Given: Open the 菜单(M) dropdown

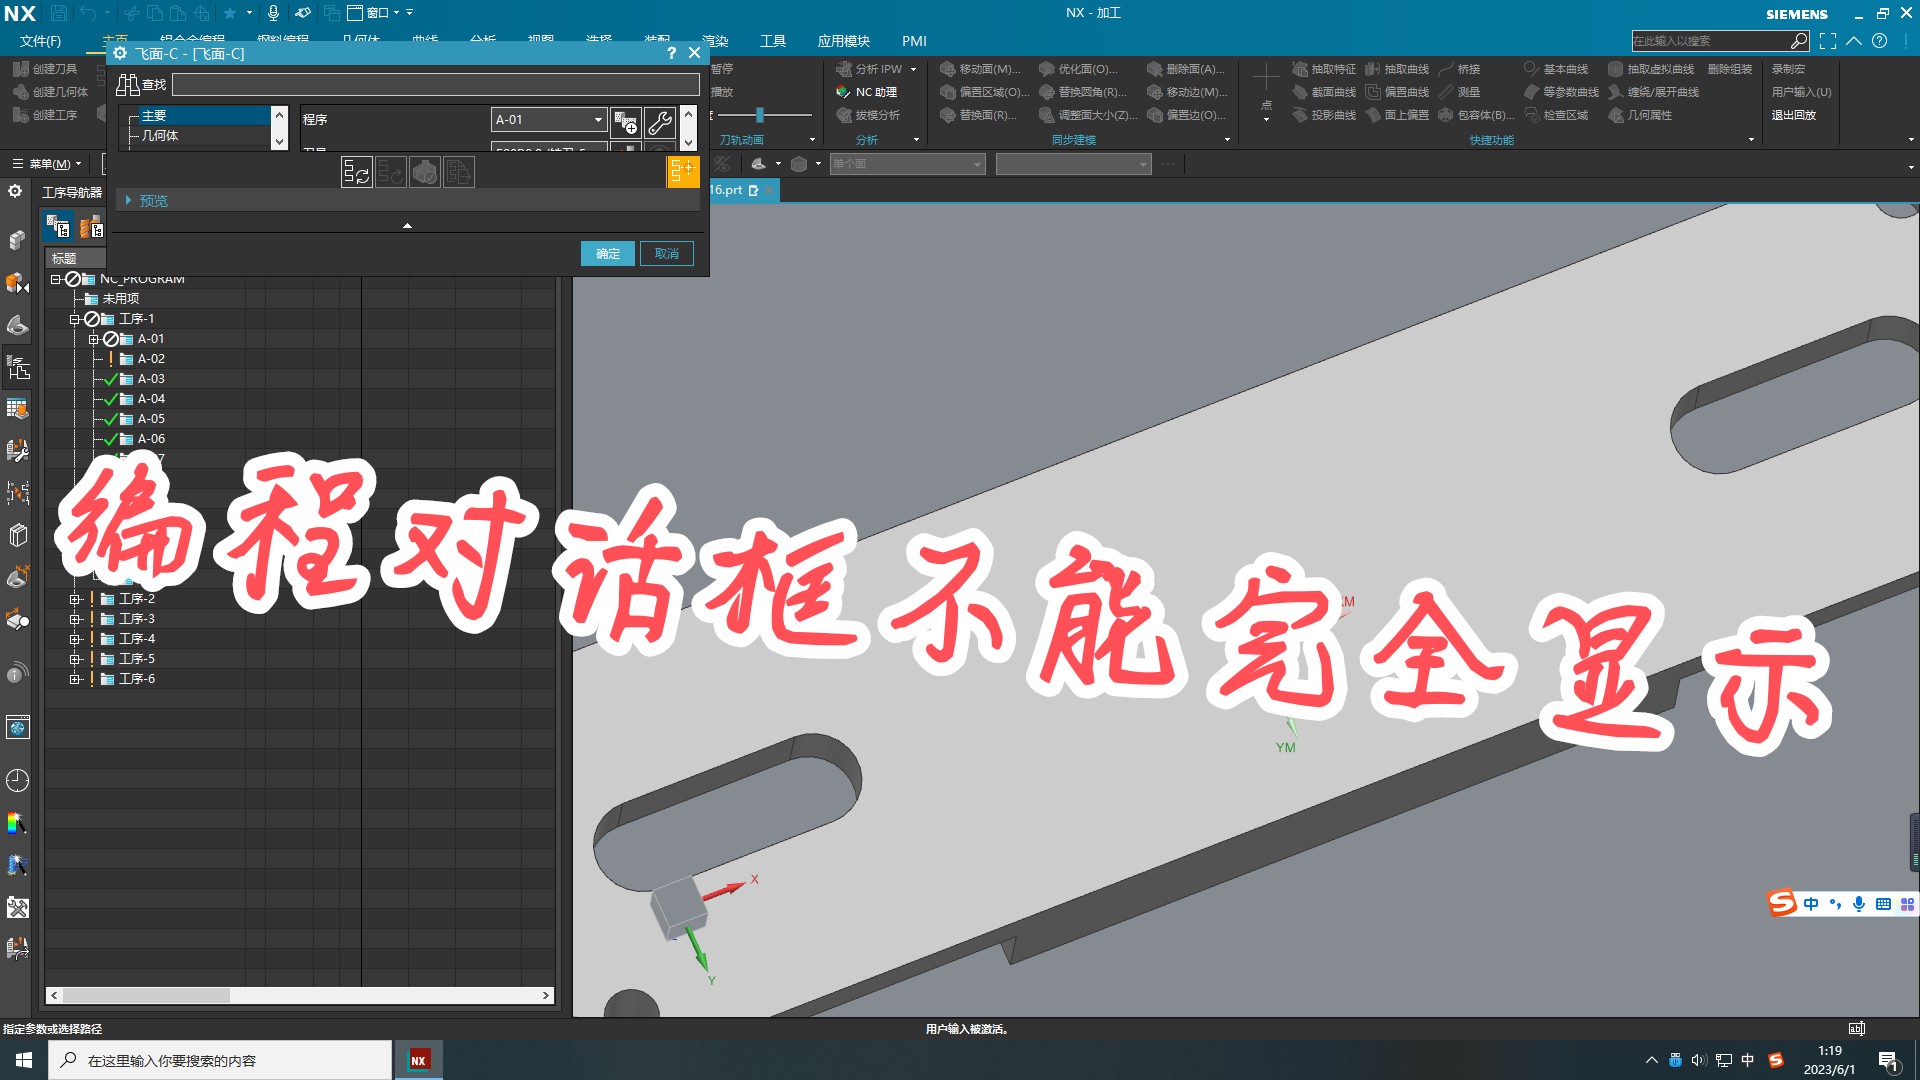Looking at the screenshot, I should click(x=46, y=164).
